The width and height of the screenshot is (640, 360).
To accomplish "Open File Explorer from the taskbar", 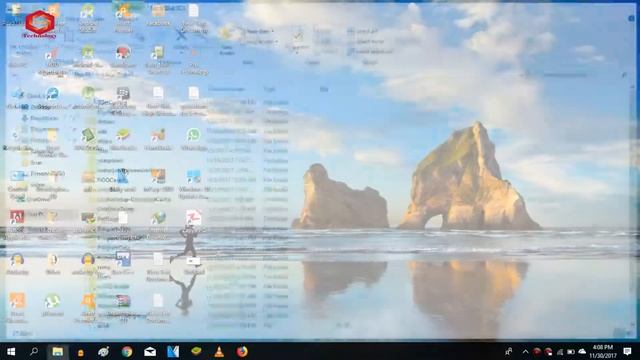I will pos(58,351).
